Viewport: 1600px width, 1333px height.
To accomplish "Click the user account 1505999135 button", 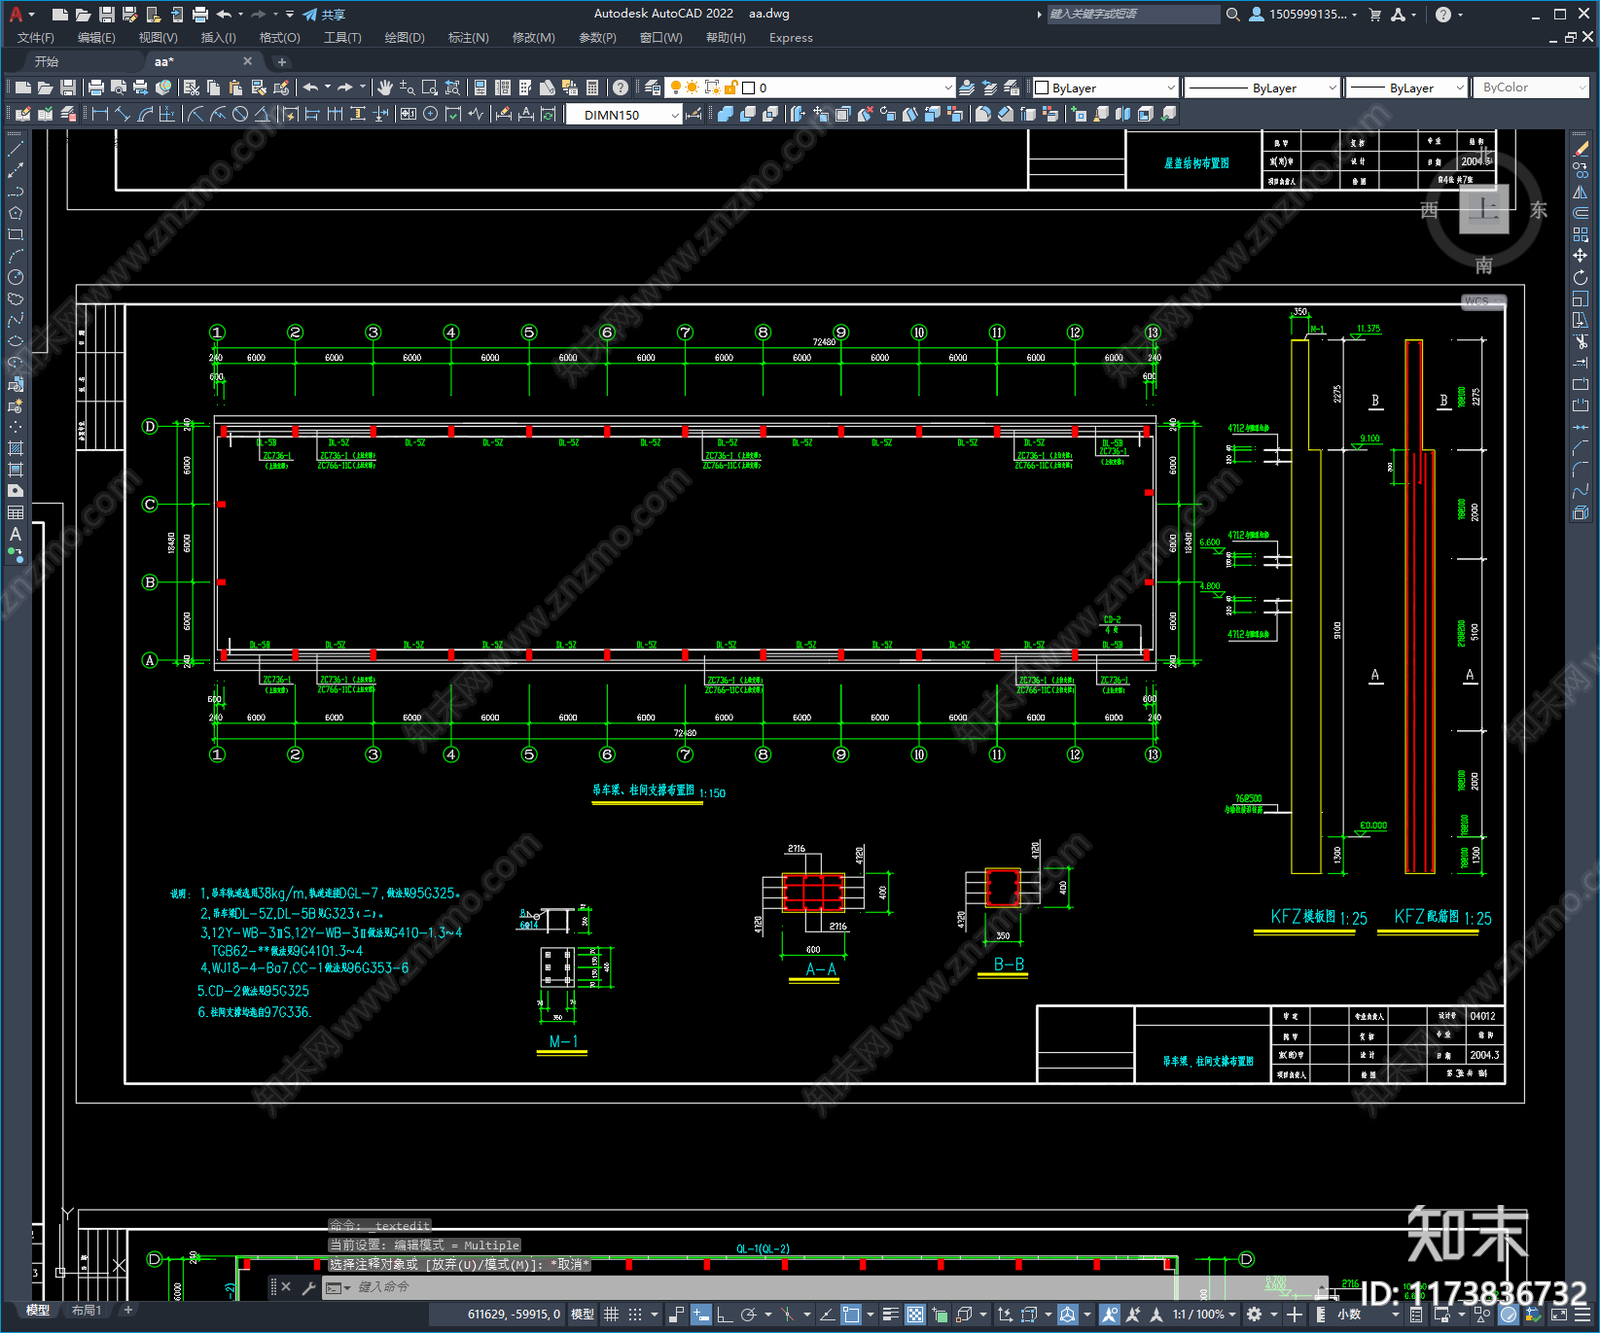I will 1303,14.
